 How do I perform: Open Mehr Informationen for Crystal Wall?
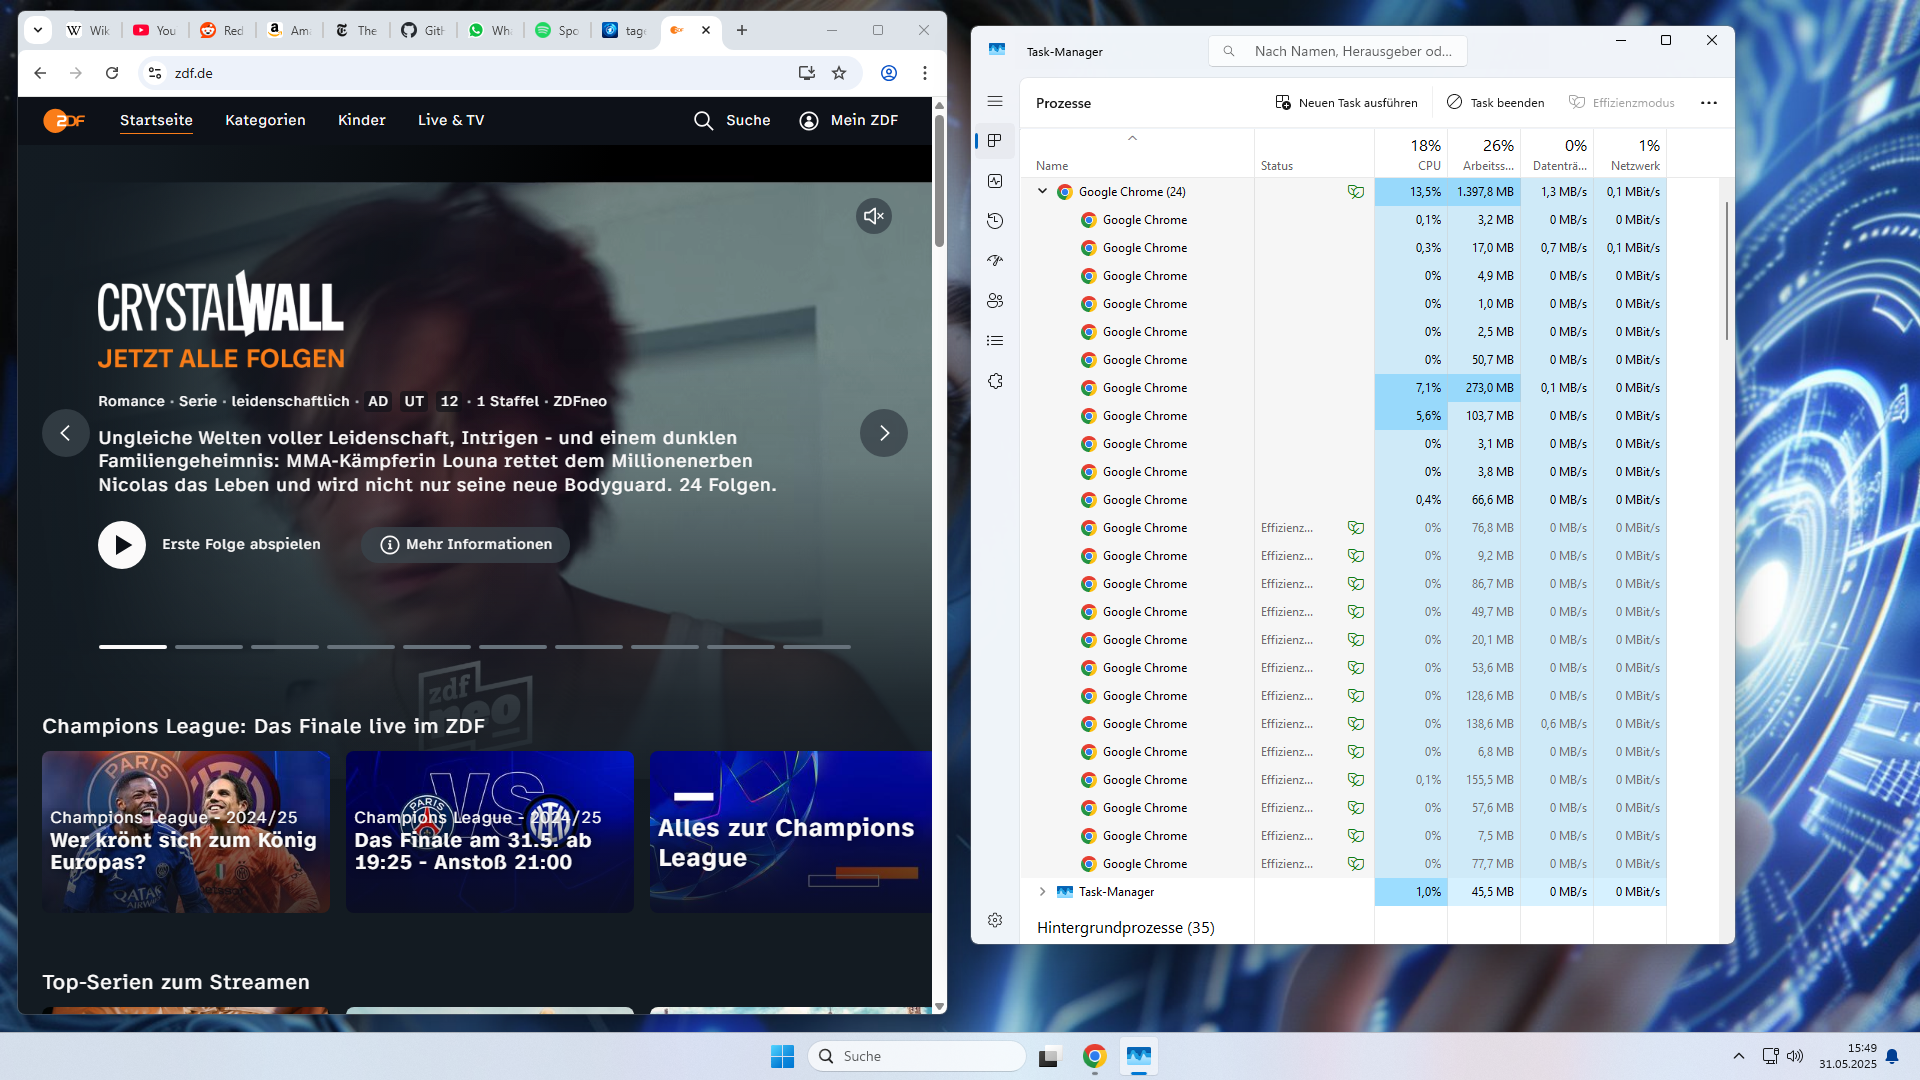pos(466,545)
